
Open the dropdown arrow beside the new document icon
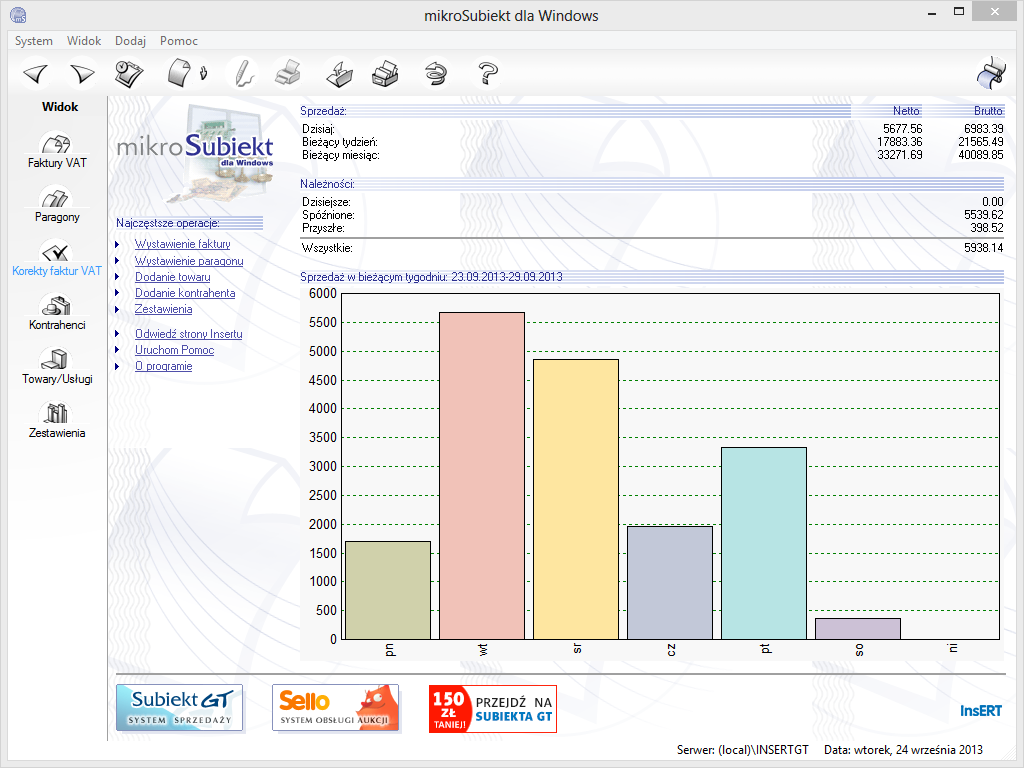203,73
